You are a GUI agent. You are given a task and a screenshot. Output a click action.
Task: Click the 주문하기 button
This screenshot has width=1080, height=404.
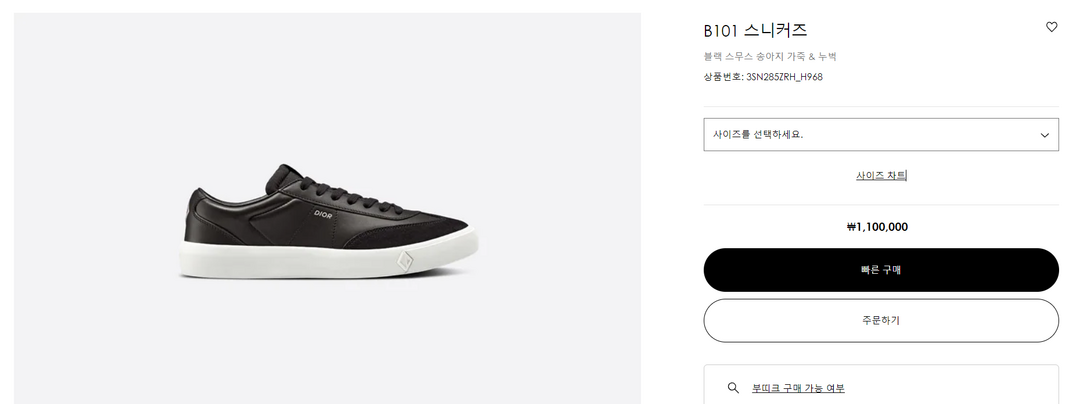(x=881, y=321)
